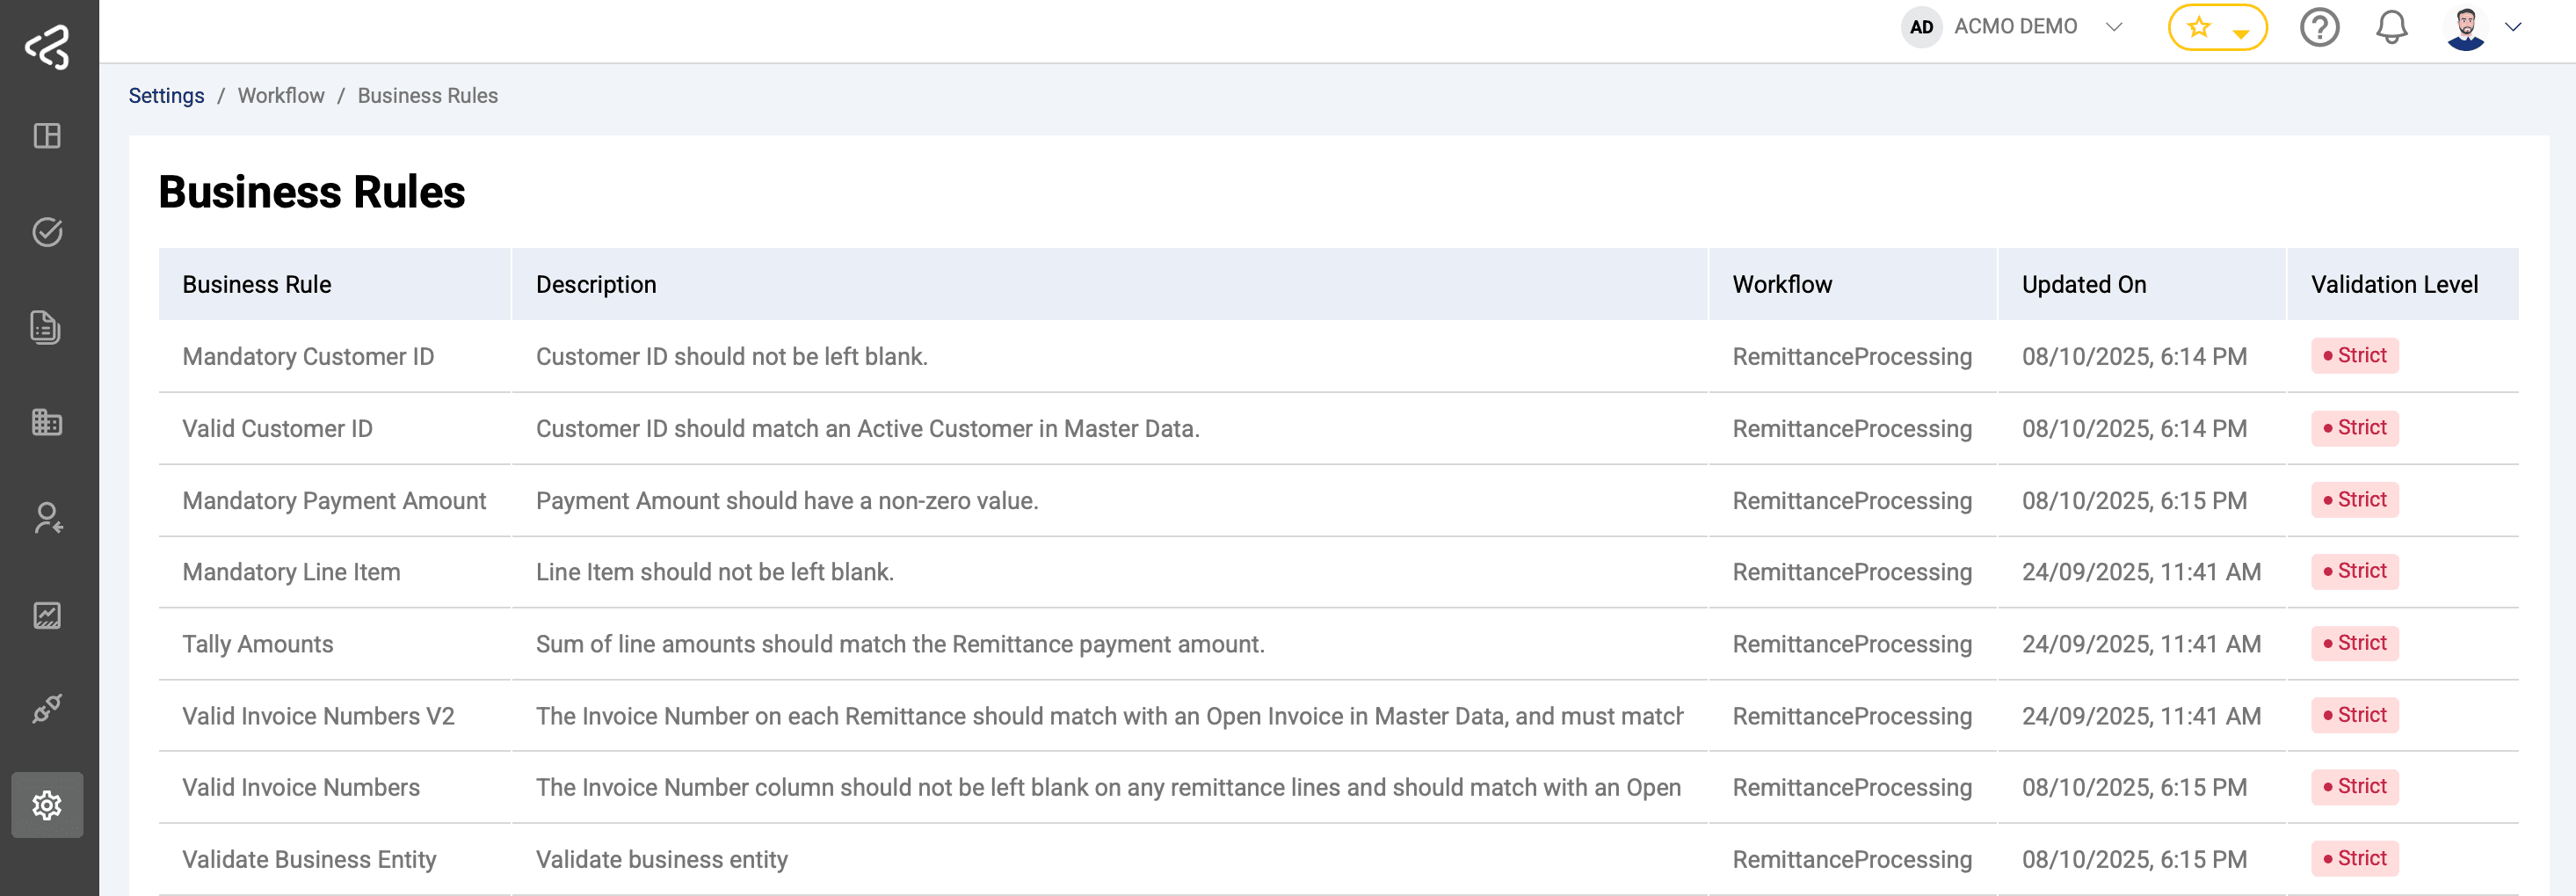
Task: Open the help question mark icon
Action: (2321, 27)
